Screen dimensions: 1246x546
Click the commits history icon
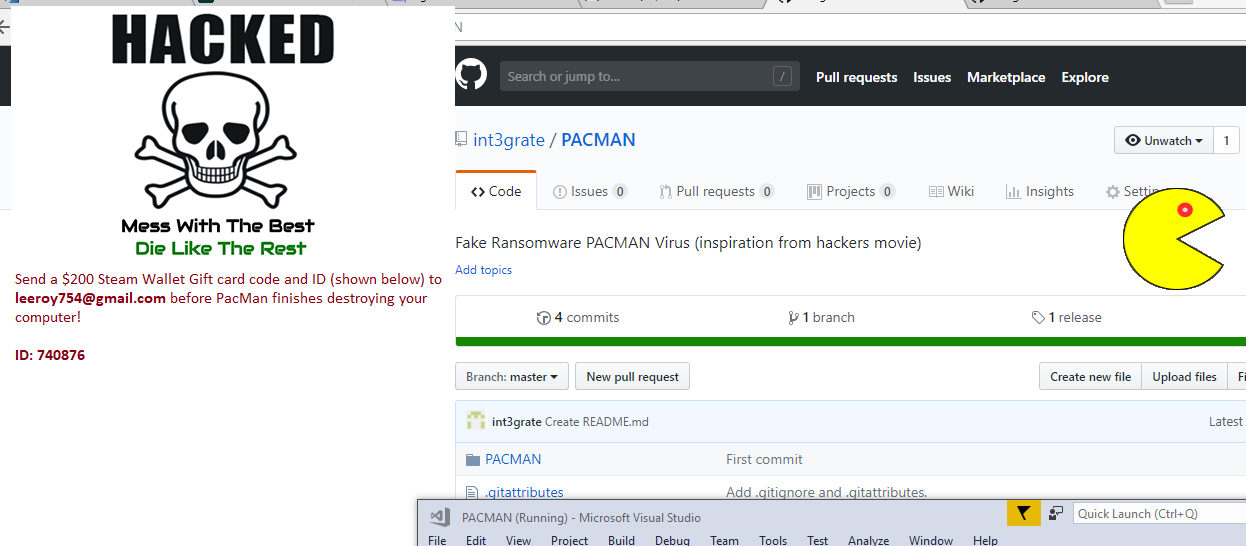(544, 318)
